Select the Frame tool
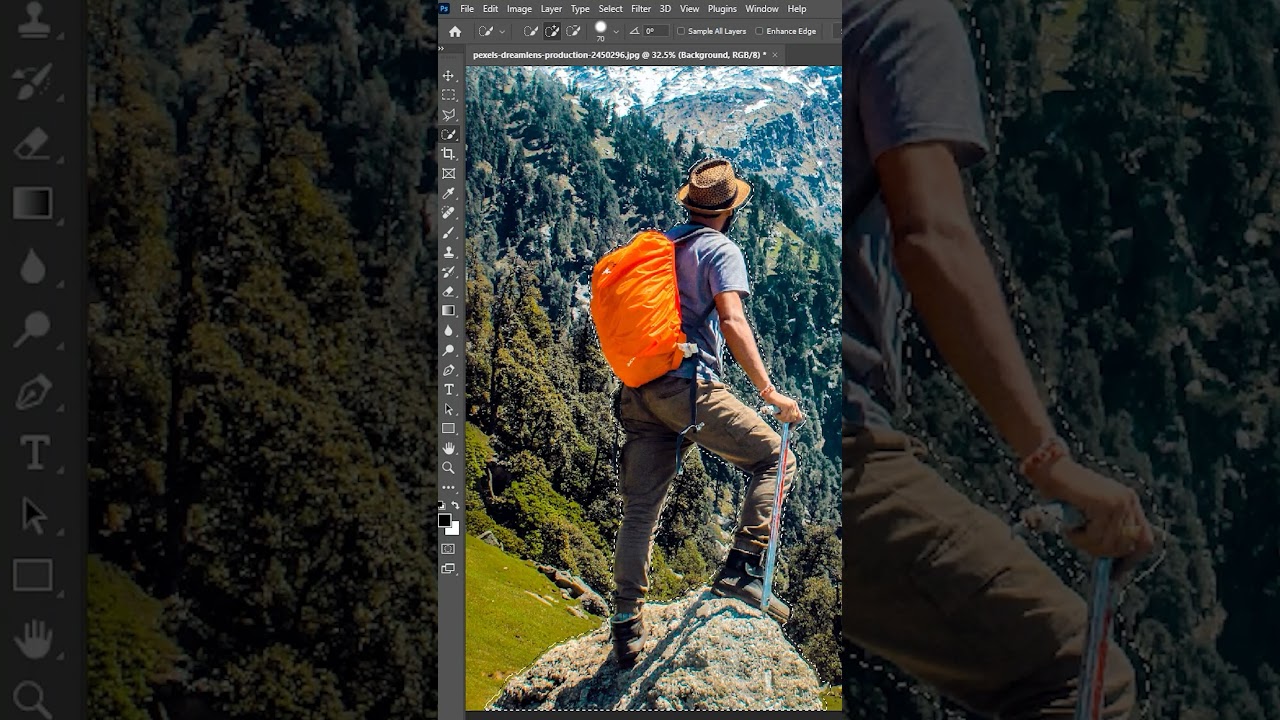Screen dimensions: 1280x720 tap(449, 174)
